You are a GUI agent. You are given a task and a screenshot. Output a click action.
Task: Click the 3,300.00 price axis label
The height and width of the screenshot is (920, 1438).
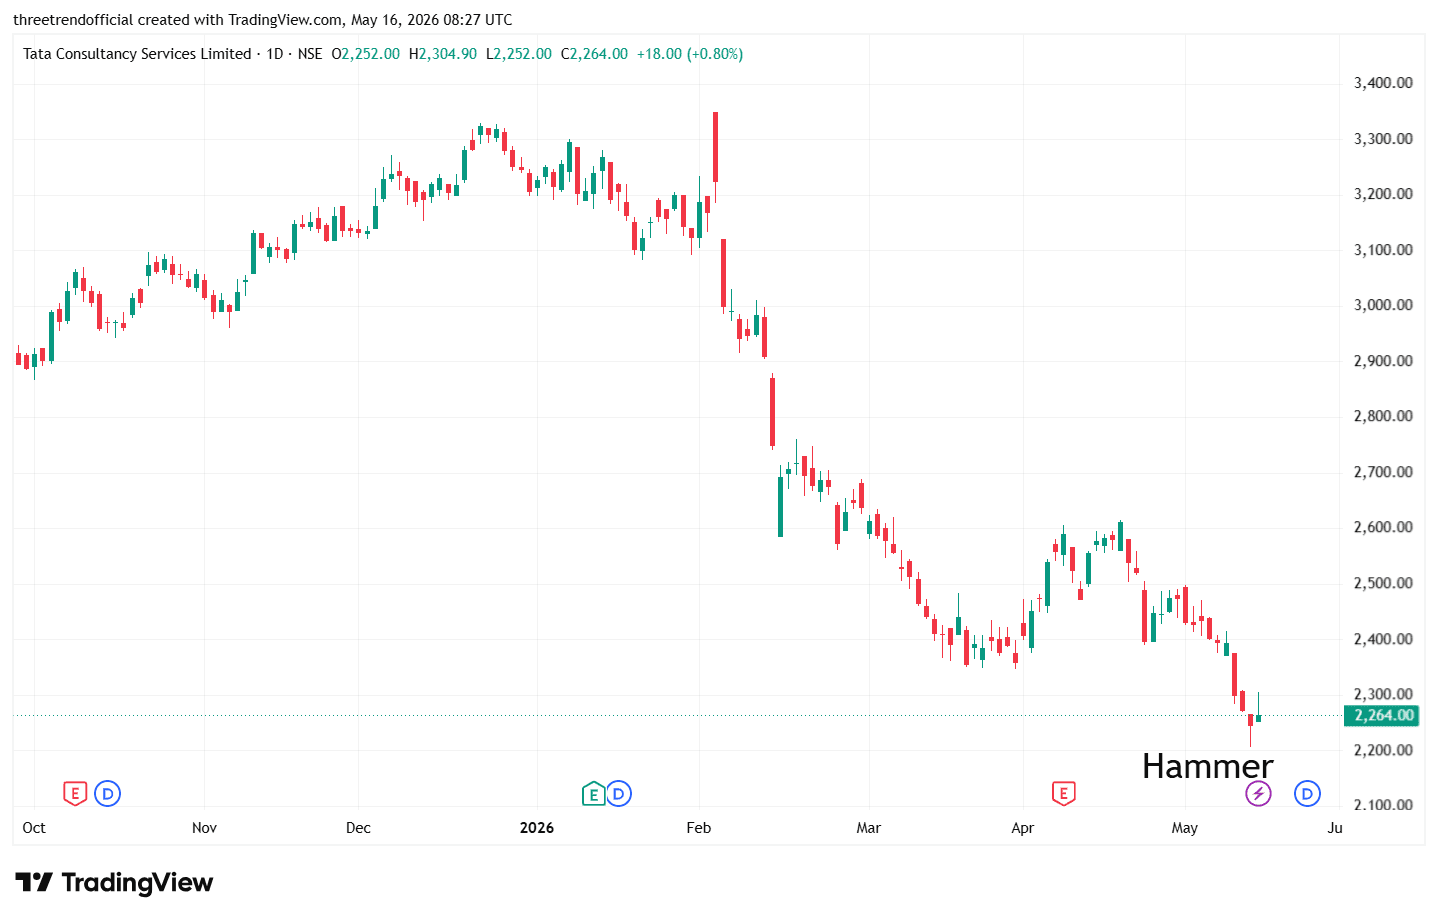(1383, 139)
